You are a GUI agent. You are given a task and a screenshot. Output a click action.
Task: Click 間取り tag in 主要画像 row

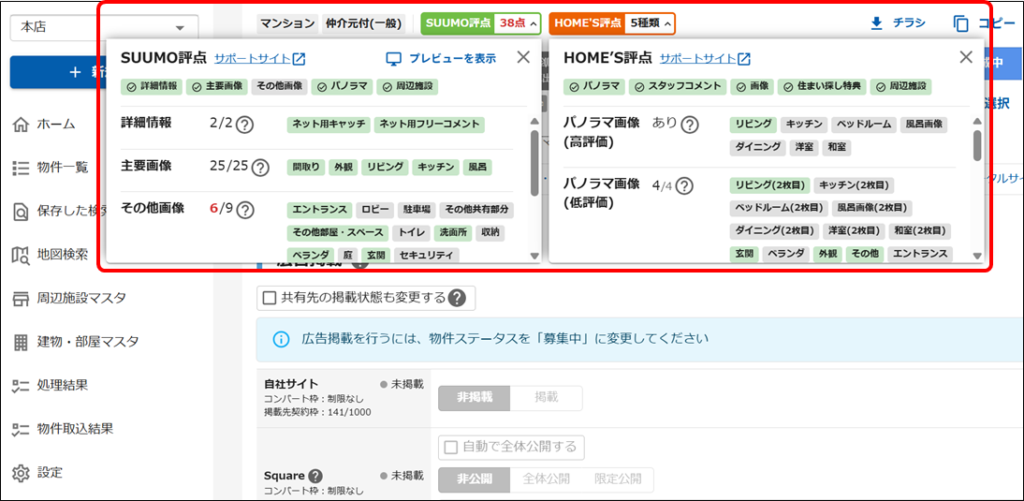(305, 167)
